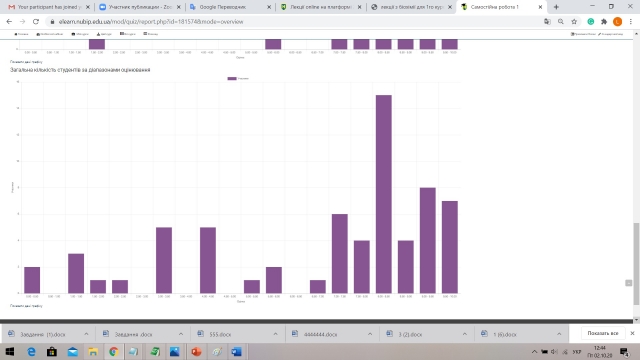Open the notification center icon

pos(624,352)
